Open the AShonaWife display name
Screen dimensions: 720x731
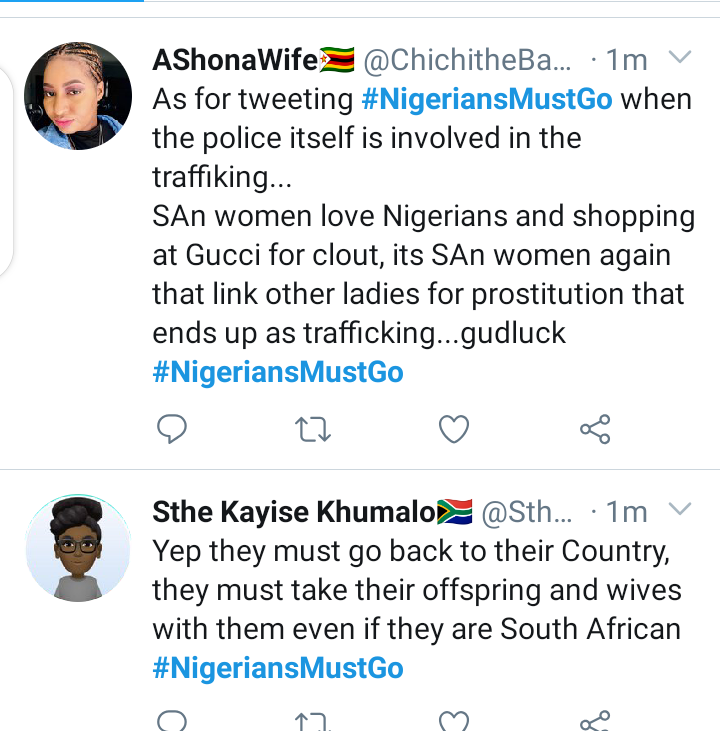point(235,60)
